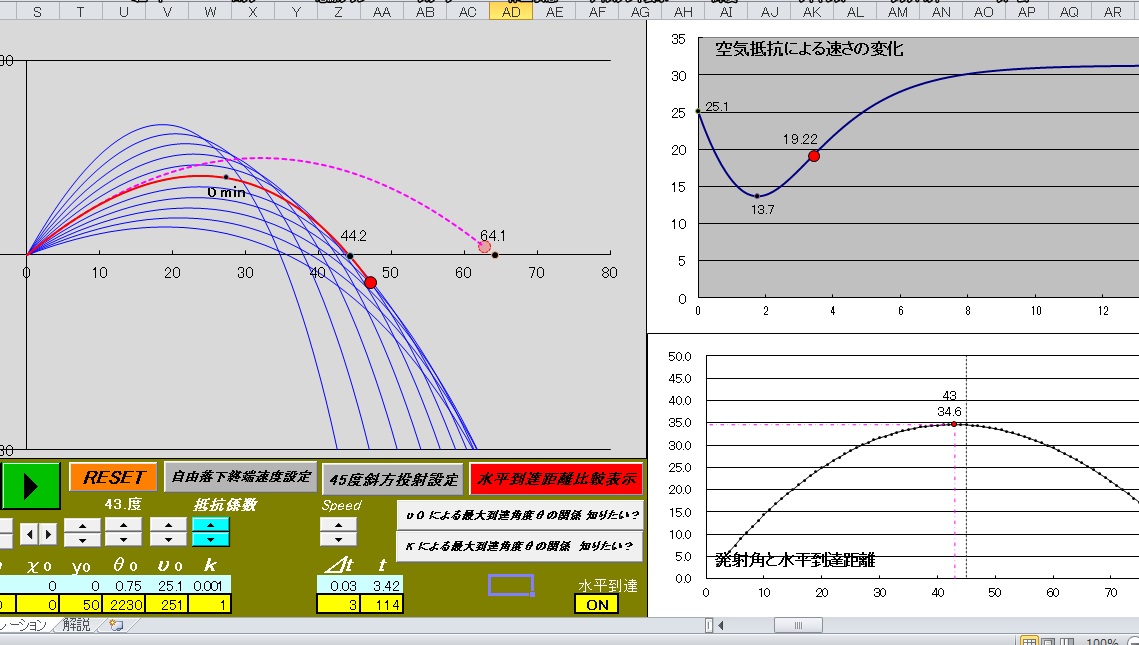
Task: Select column S header
Action: [37, 11]
